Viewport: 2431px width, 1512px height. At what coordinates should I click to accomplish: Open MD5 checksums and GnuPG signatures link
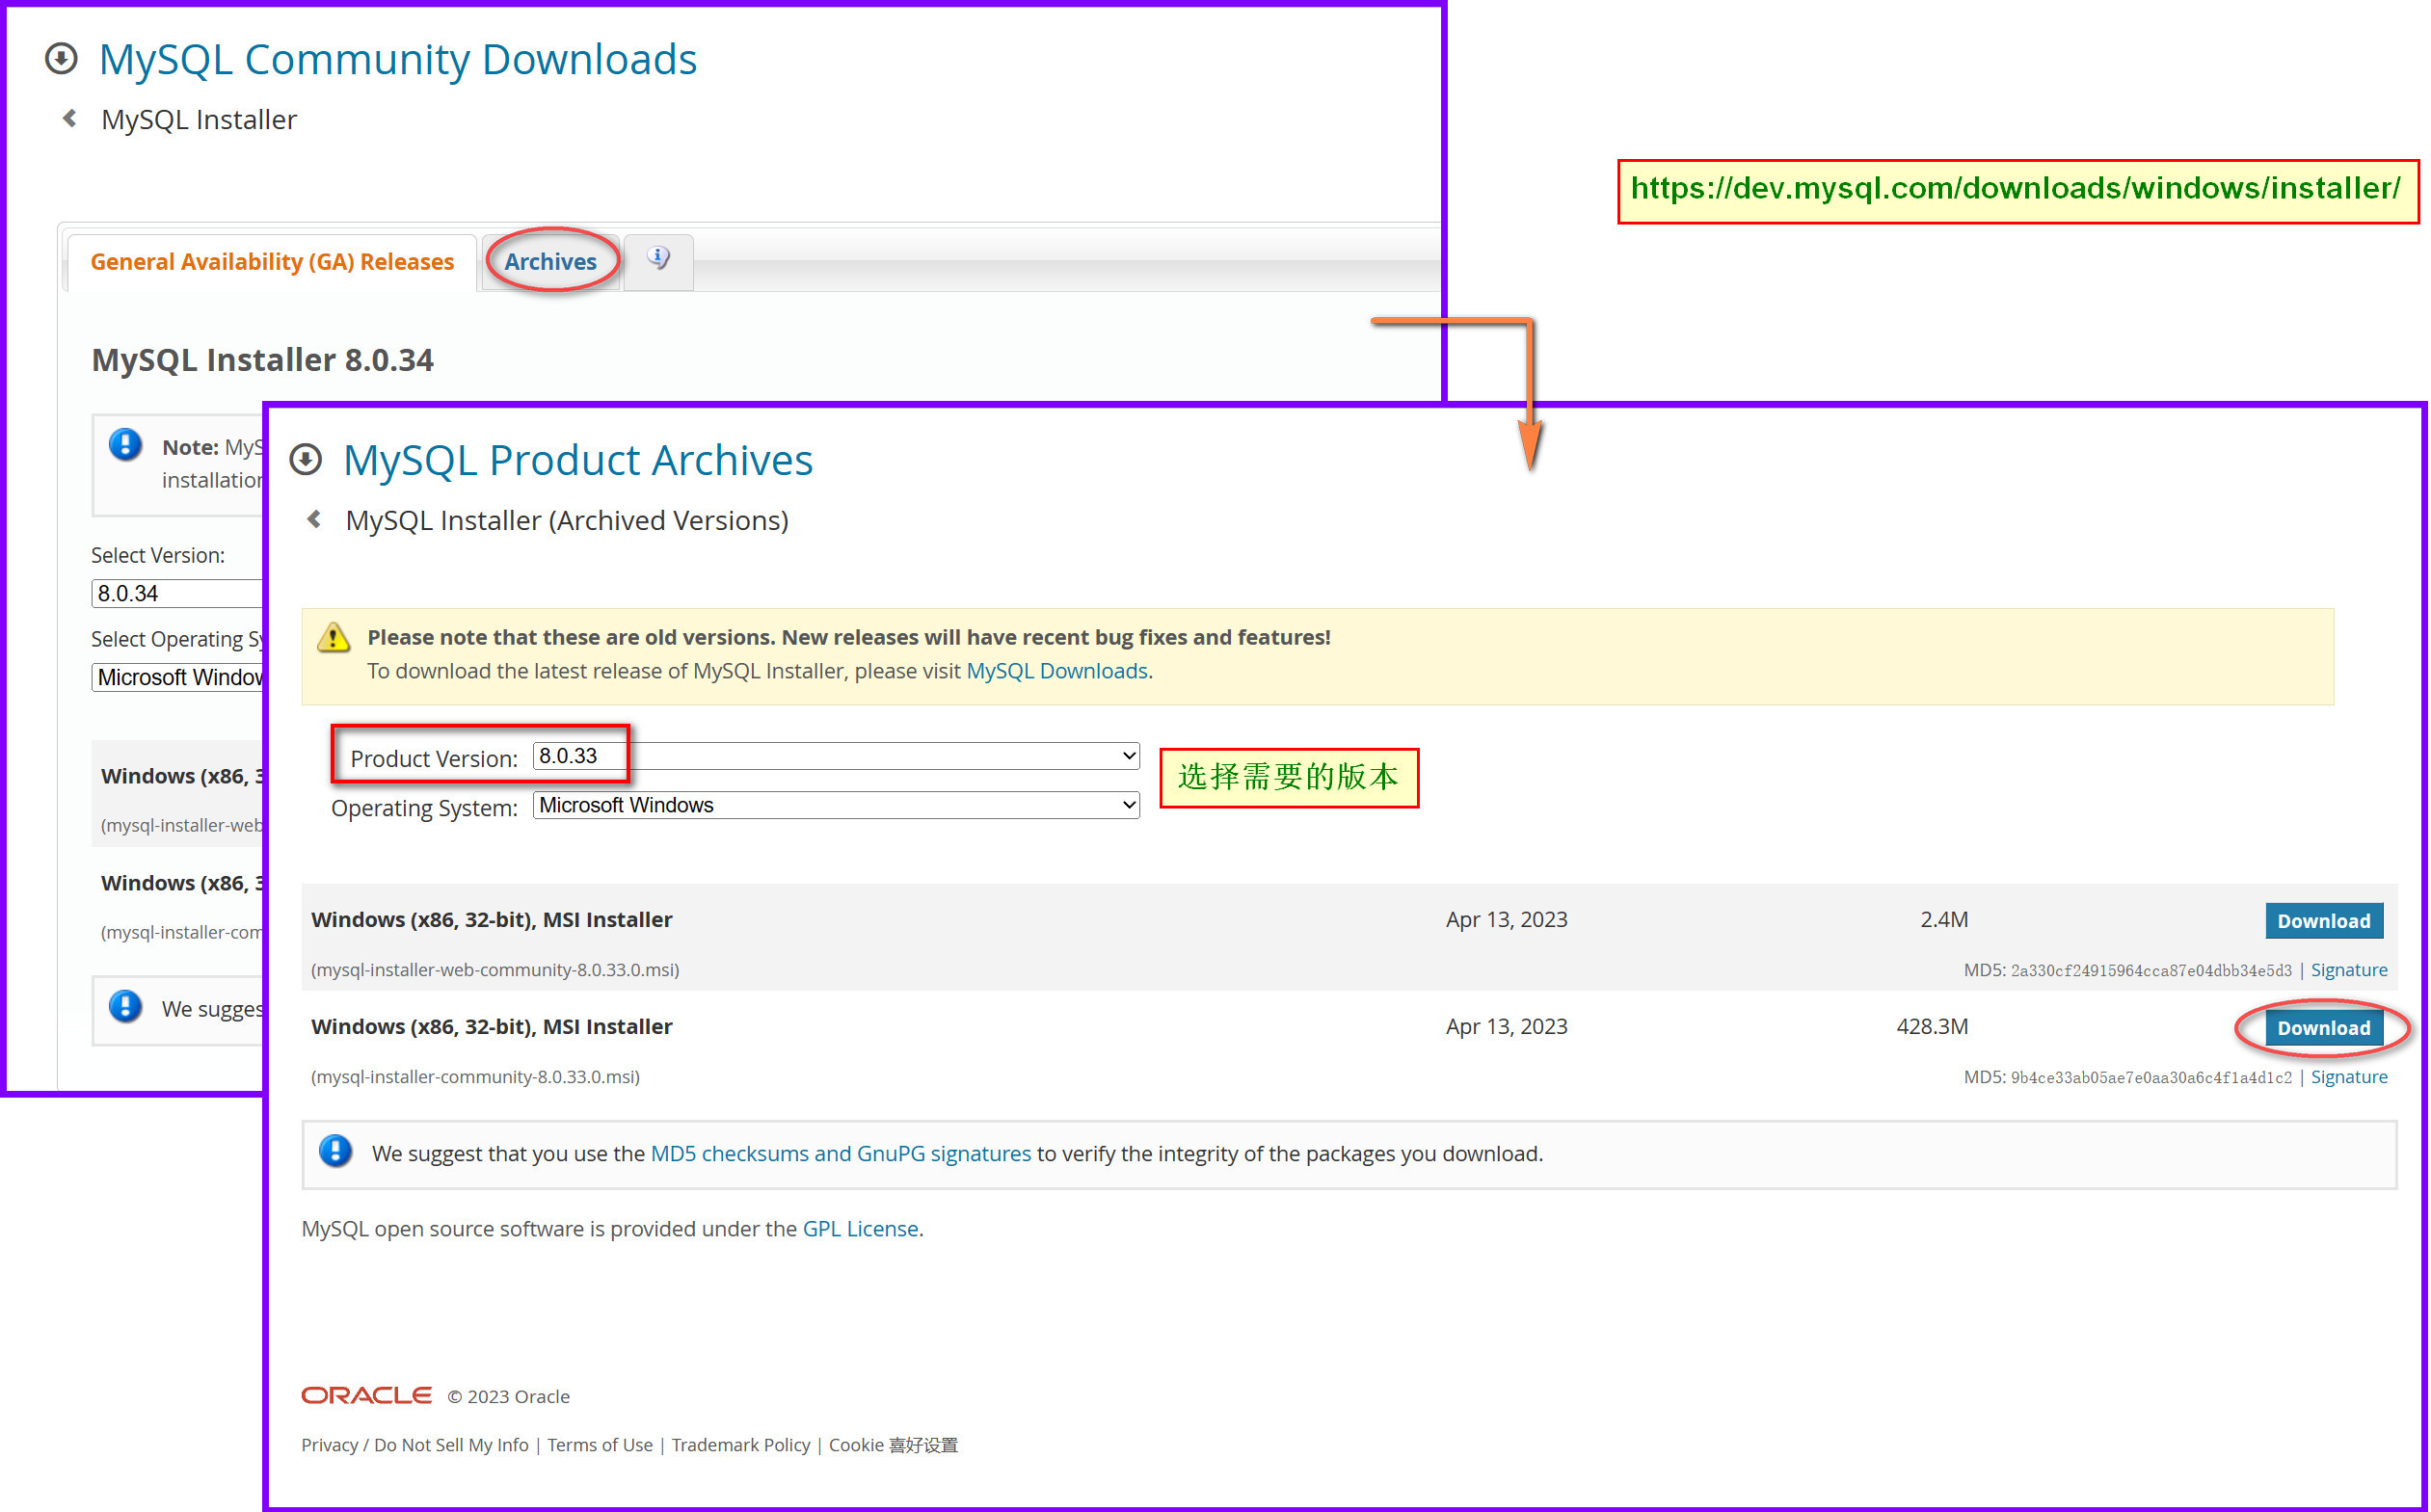[840, 1154]
